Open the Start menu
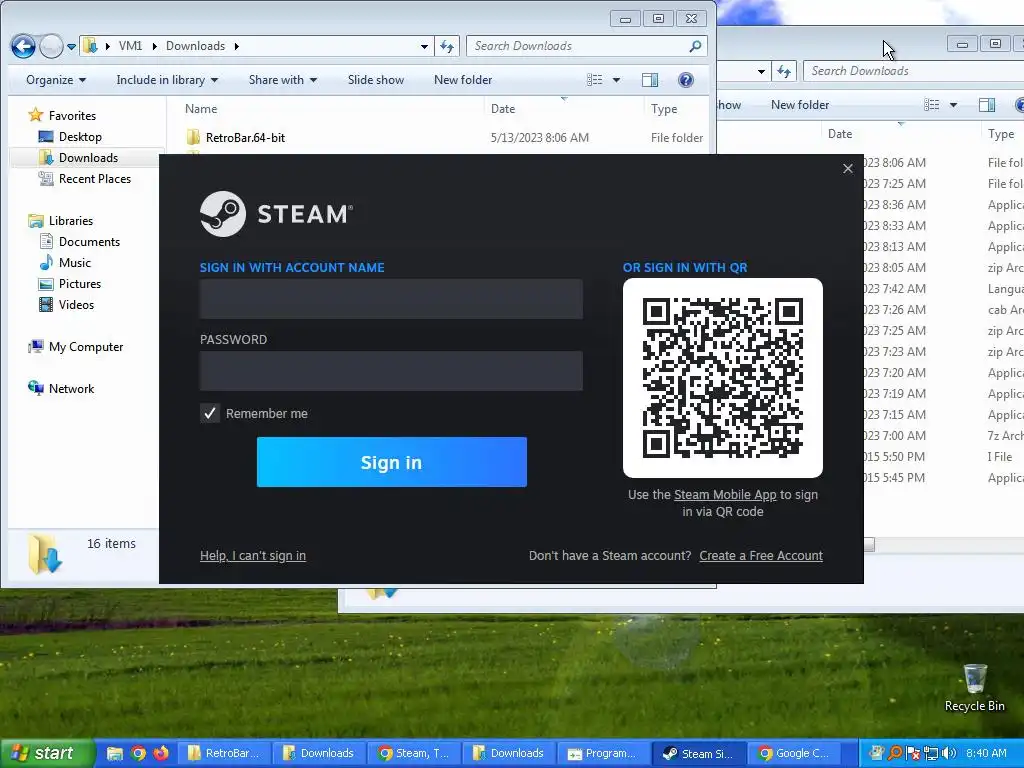The height and width of the screenshot is (768, 1024). tap(46, 753)
